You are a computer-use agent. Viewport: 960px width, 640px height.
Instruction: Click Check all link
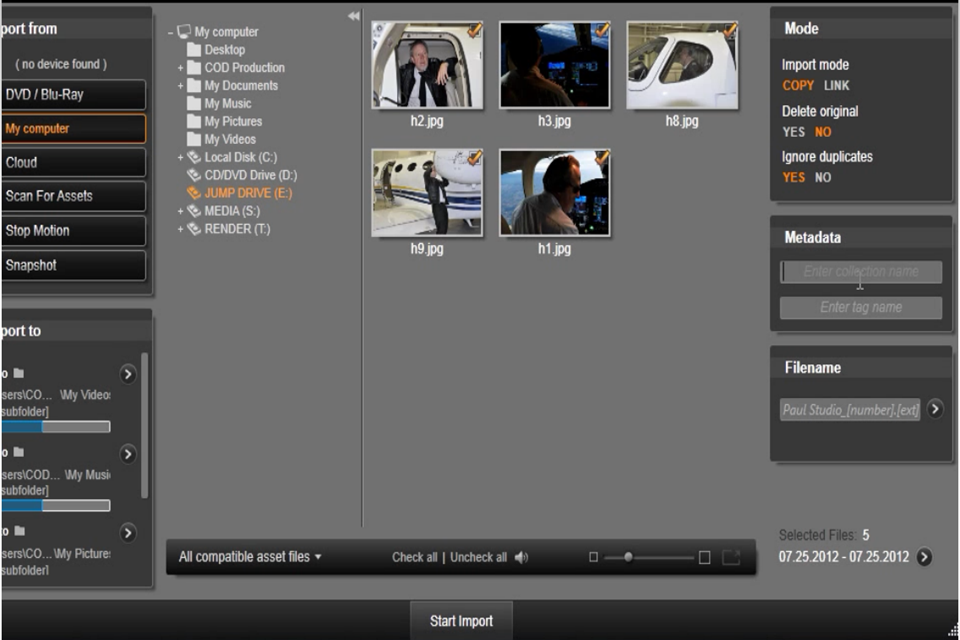coord(414,557)
